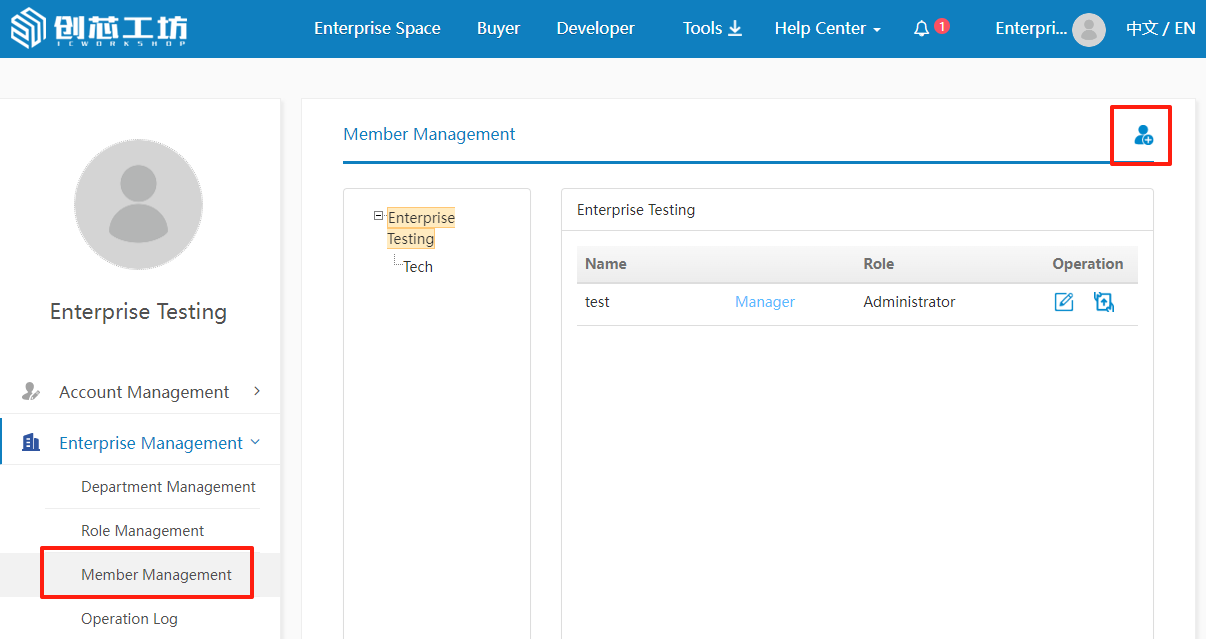
Task: Click the Tools download link
Action: [712, 29]
